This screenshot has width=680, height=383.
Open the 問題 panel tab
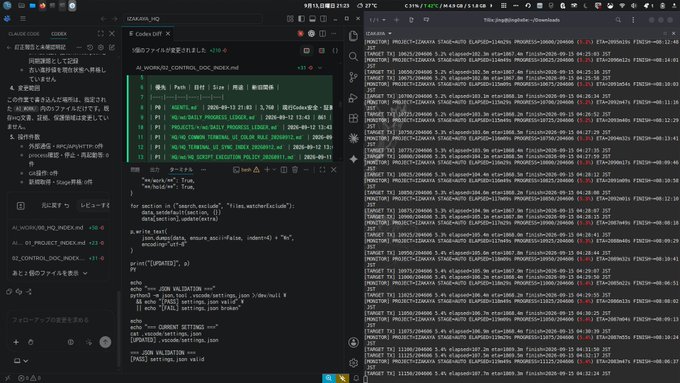click(135, 170)
